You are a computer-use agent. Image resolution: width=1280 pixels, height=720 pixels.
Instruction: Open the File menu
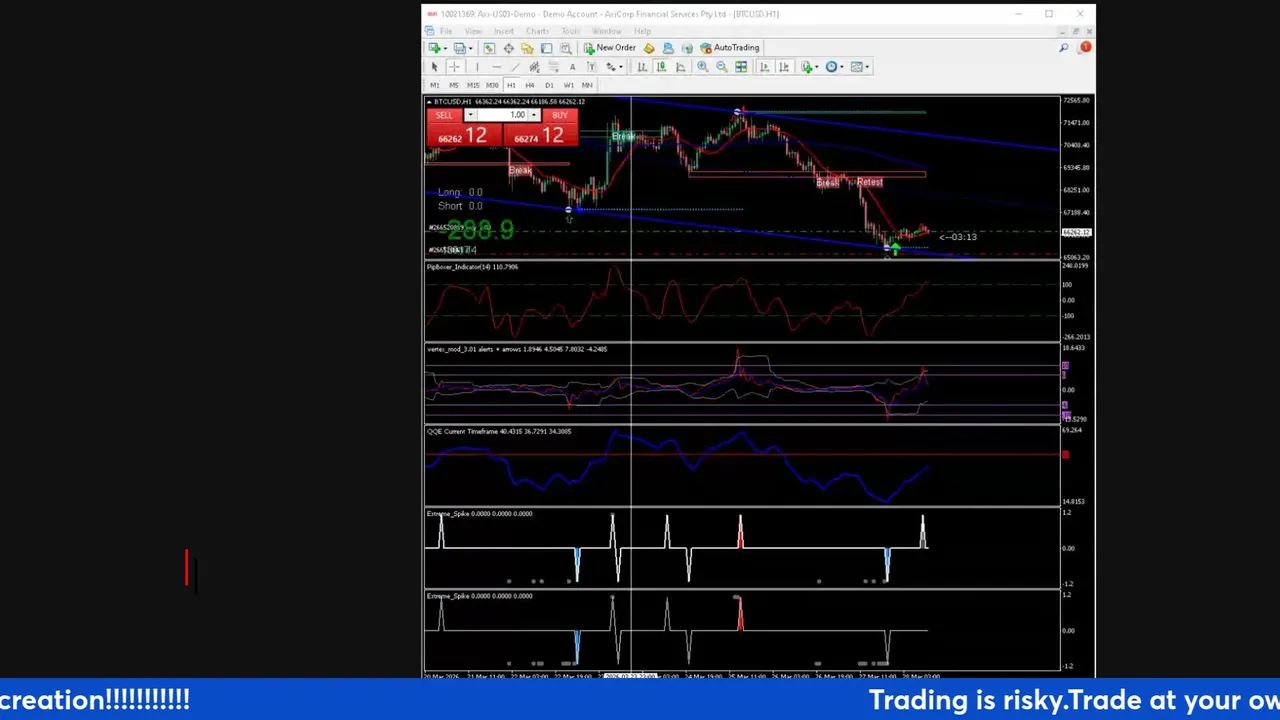446,31
